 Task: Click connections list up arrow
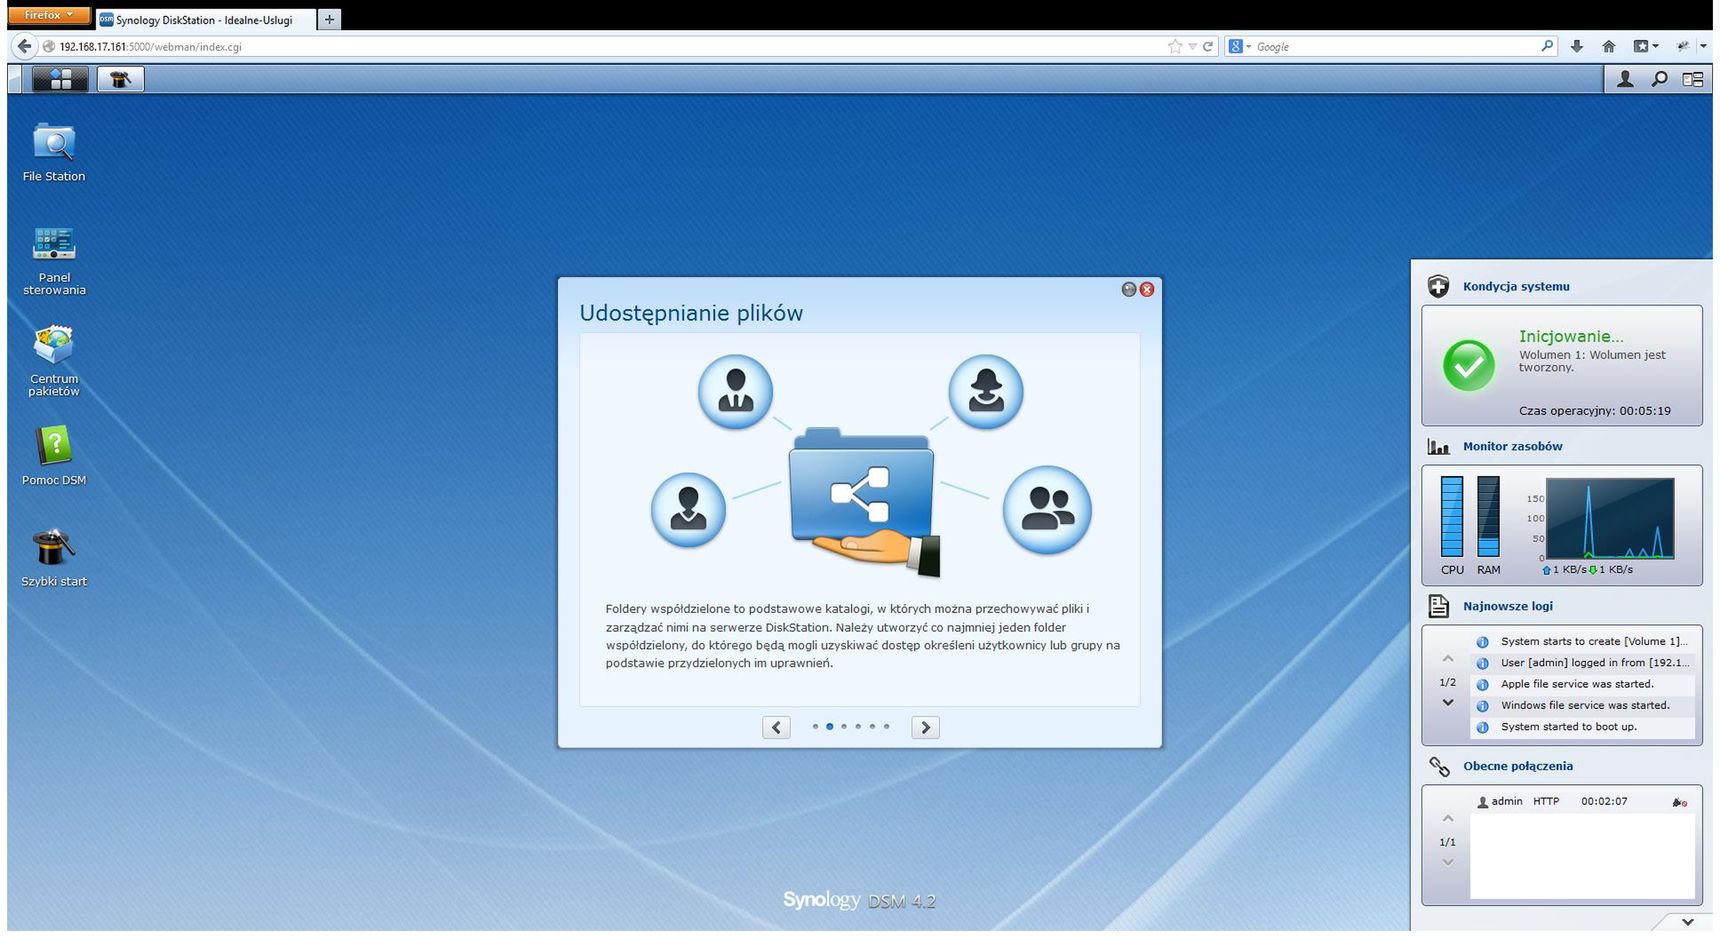pyautogui.click(x=1447, y=819)
